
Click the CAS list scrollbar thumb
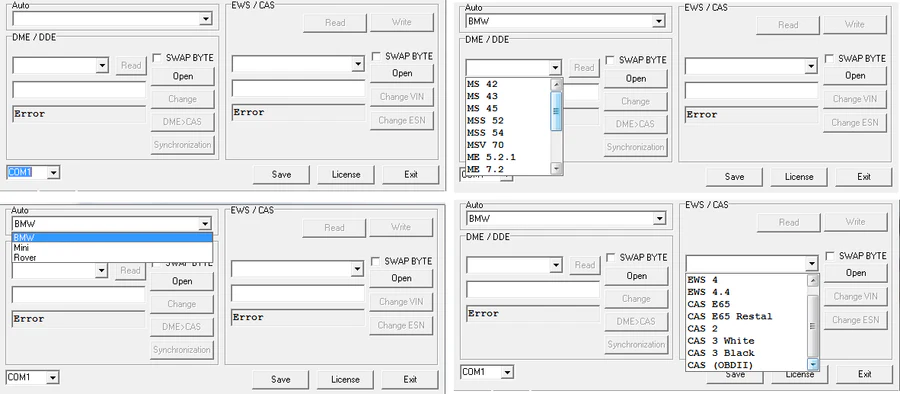click(812, 326)
